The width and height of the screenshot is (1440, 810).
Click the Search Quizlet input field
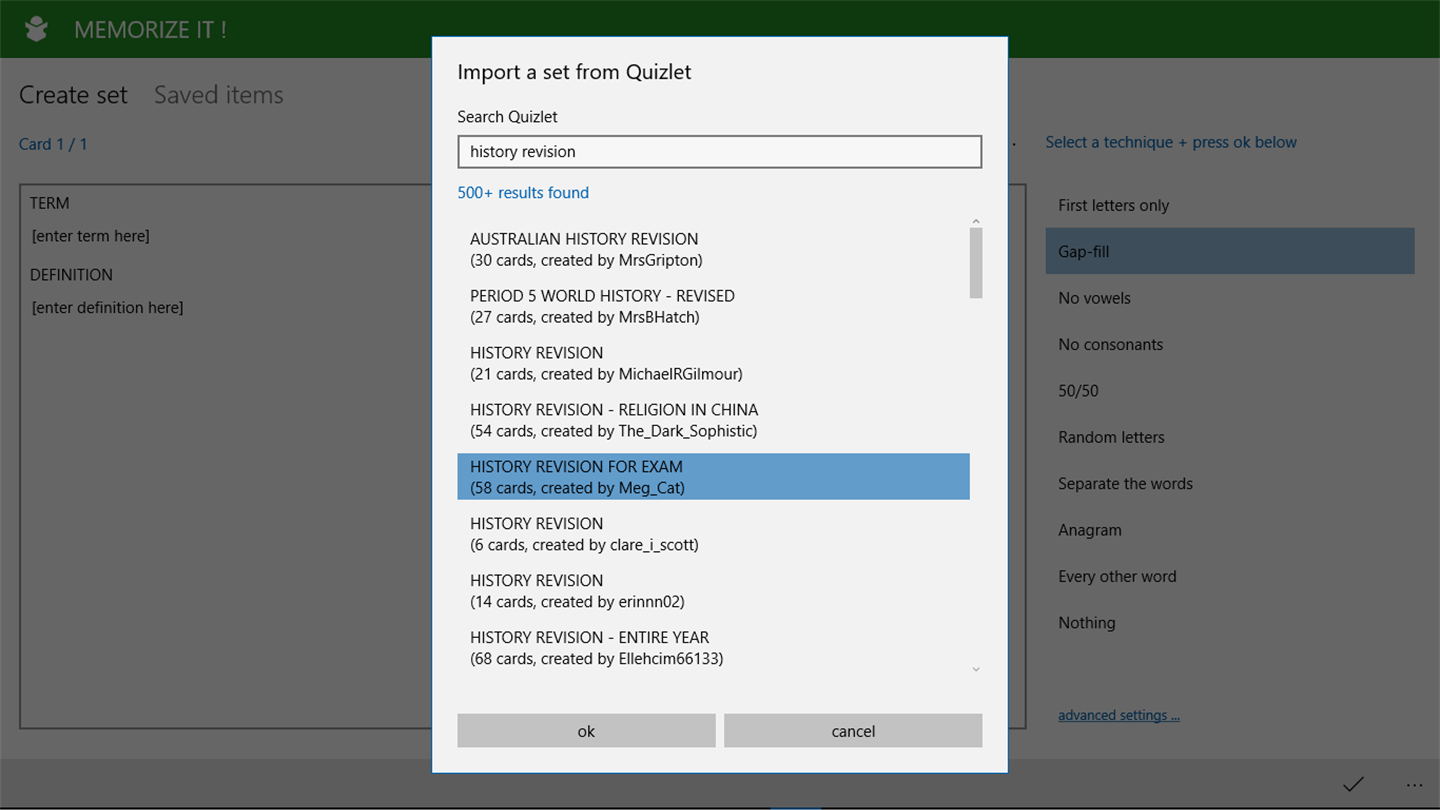[720, 152]
